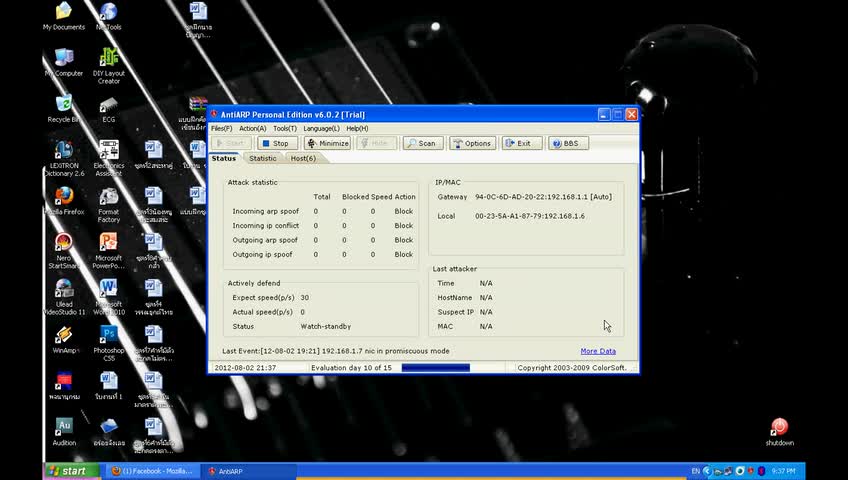Launch DIY Layout Creator desktop icon

109,66
